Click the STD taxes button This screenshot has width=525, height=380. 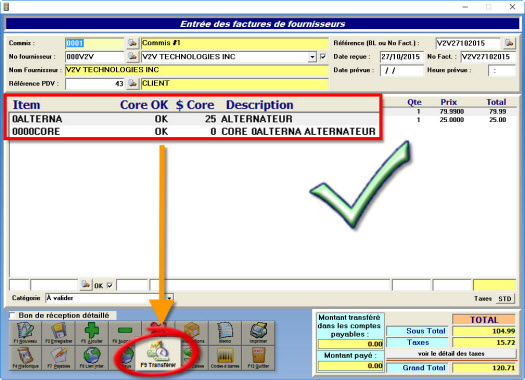point(505,298)
